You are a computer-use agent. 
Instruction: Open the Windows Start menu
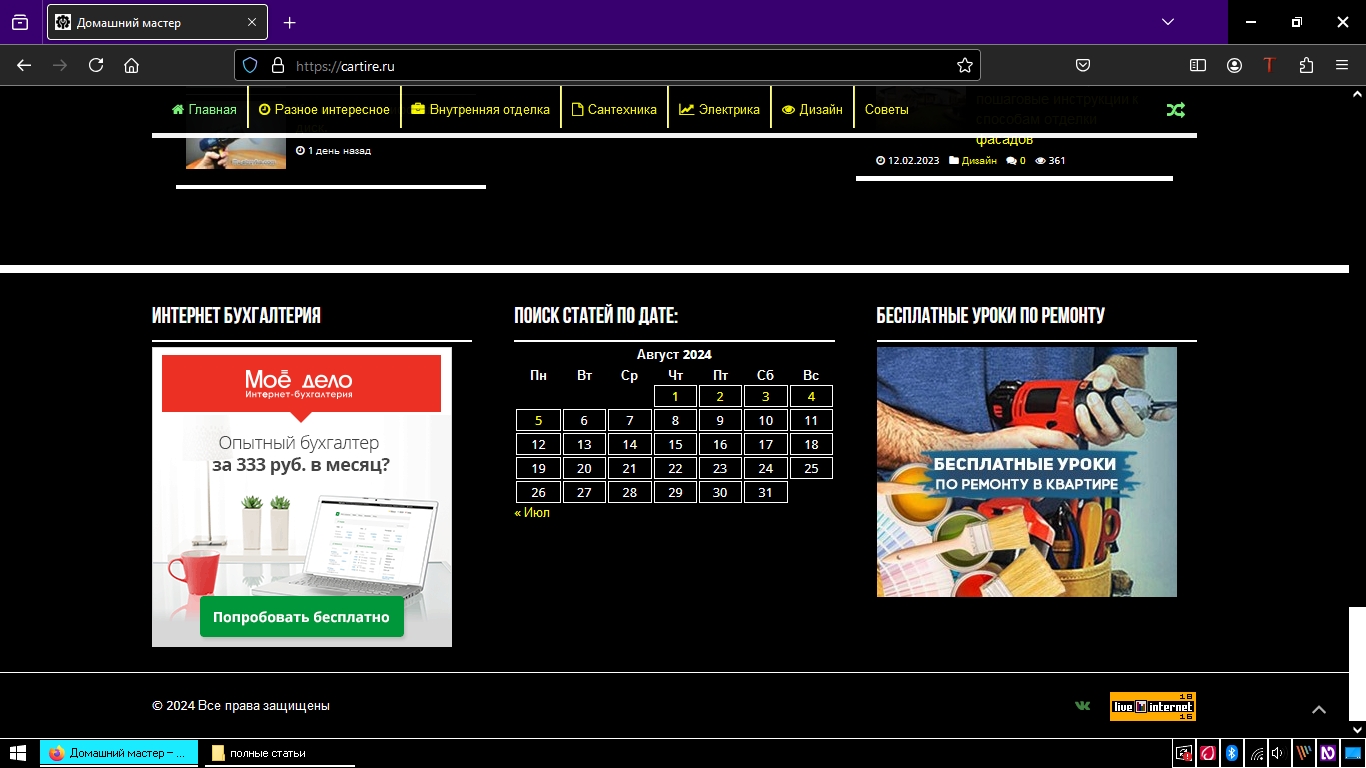pyautogui.click(x=18, y=753)
